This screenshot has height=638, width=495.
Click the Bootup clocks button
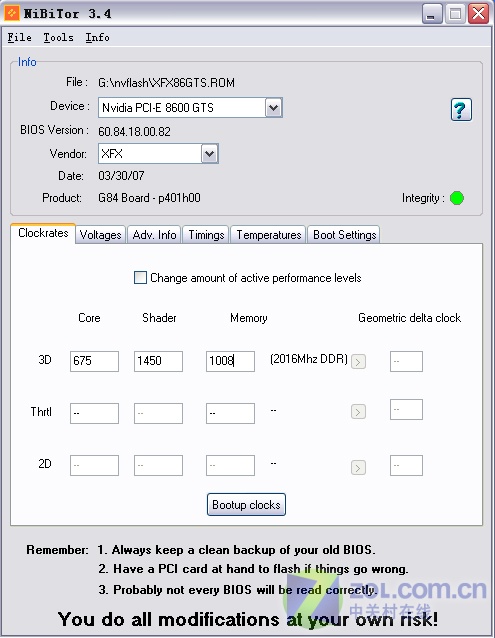246,505
